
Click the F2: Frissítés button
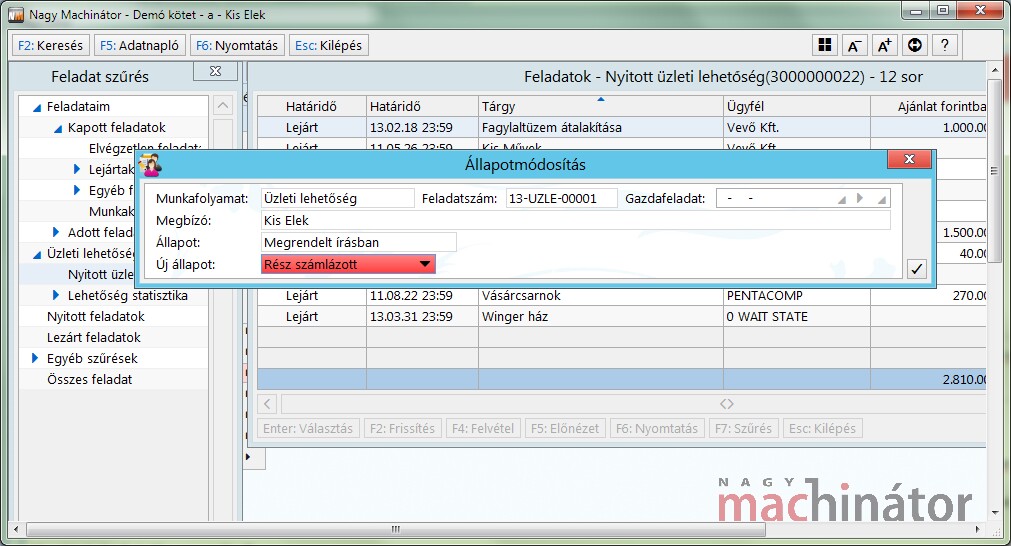tap(402, 429)
